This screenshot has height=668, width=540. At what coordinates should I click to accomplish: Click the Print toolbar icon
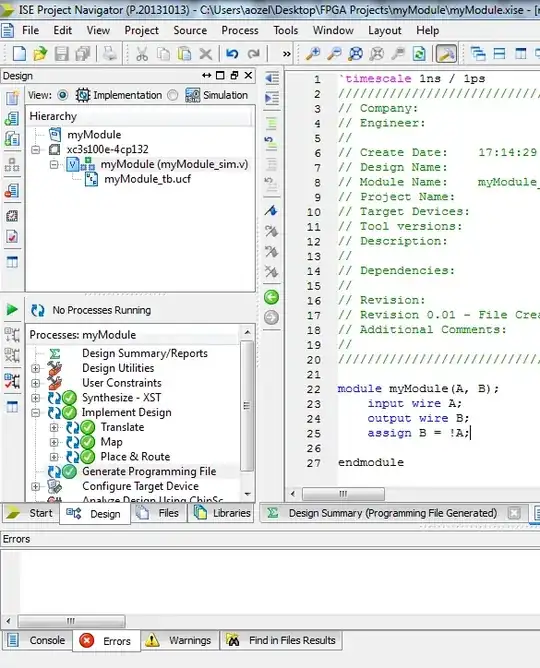tap(109, 54)
